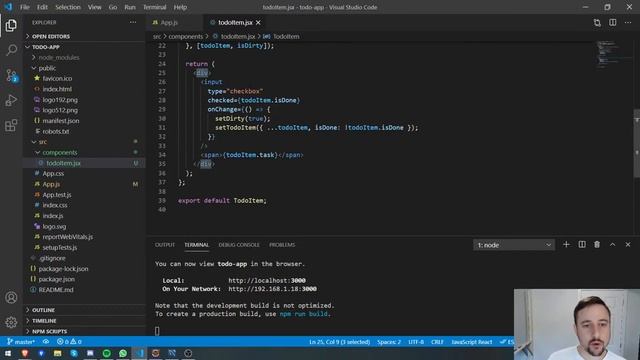
Task: Open the Run and Debug view
Action: pyautogui.click(x=11, y=100)
